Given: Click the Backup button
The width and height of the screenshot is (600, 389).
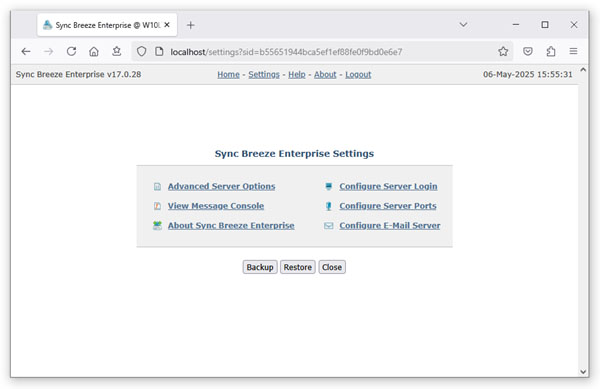Looking at the screenshot, I should point(260,267).
